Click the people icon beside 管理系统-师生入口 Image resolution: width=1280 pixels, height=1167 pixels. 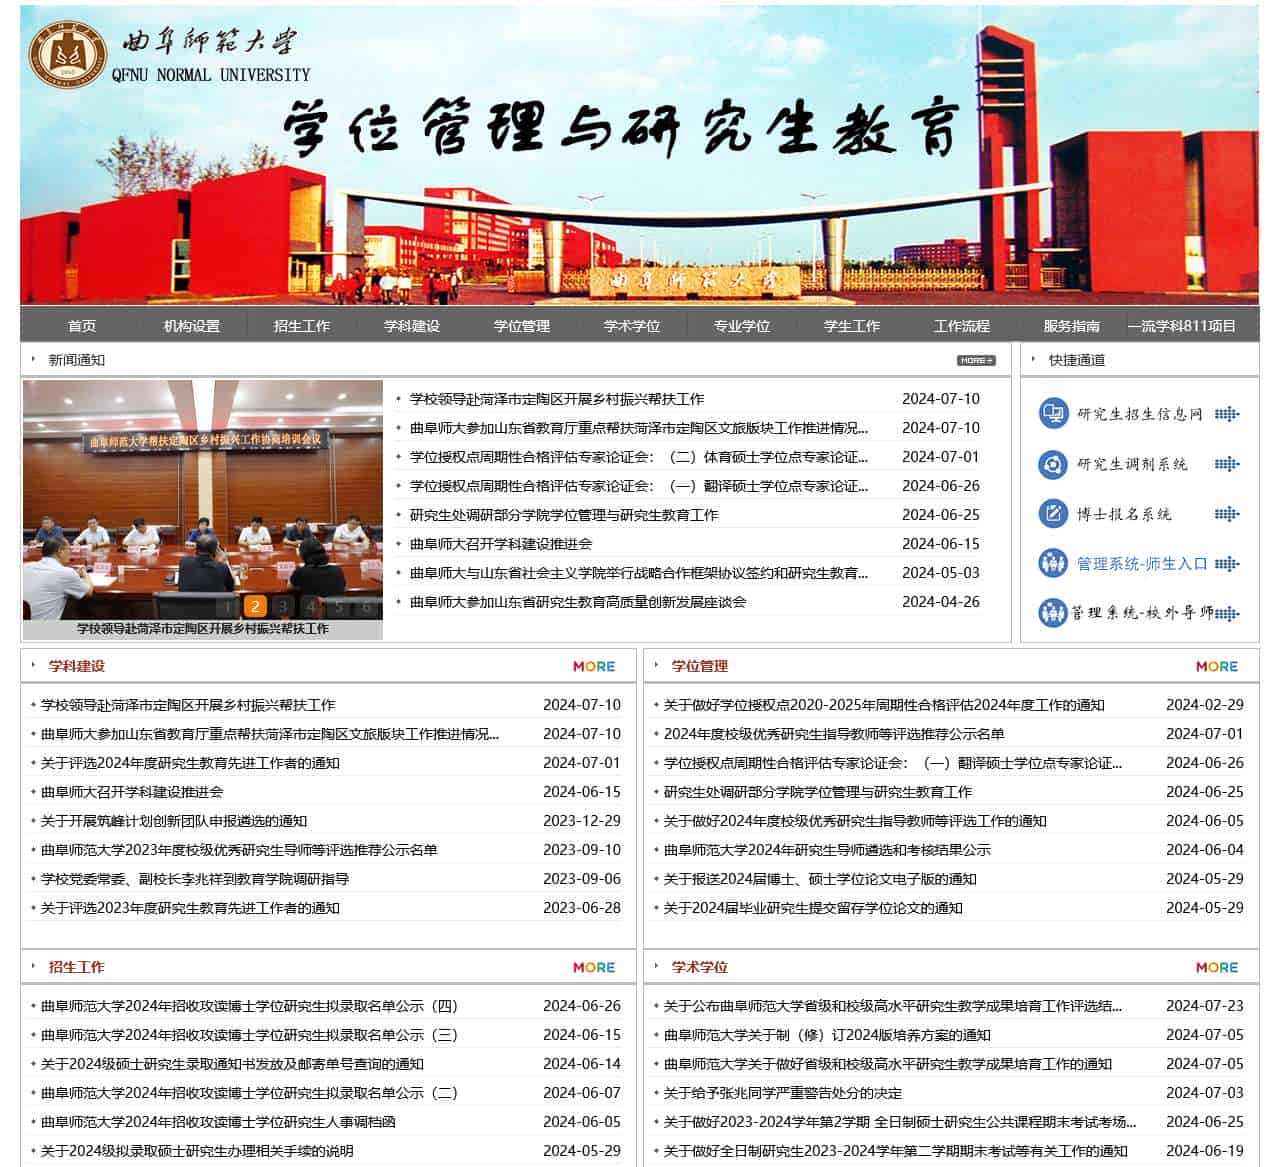(x=1053, y=563)
